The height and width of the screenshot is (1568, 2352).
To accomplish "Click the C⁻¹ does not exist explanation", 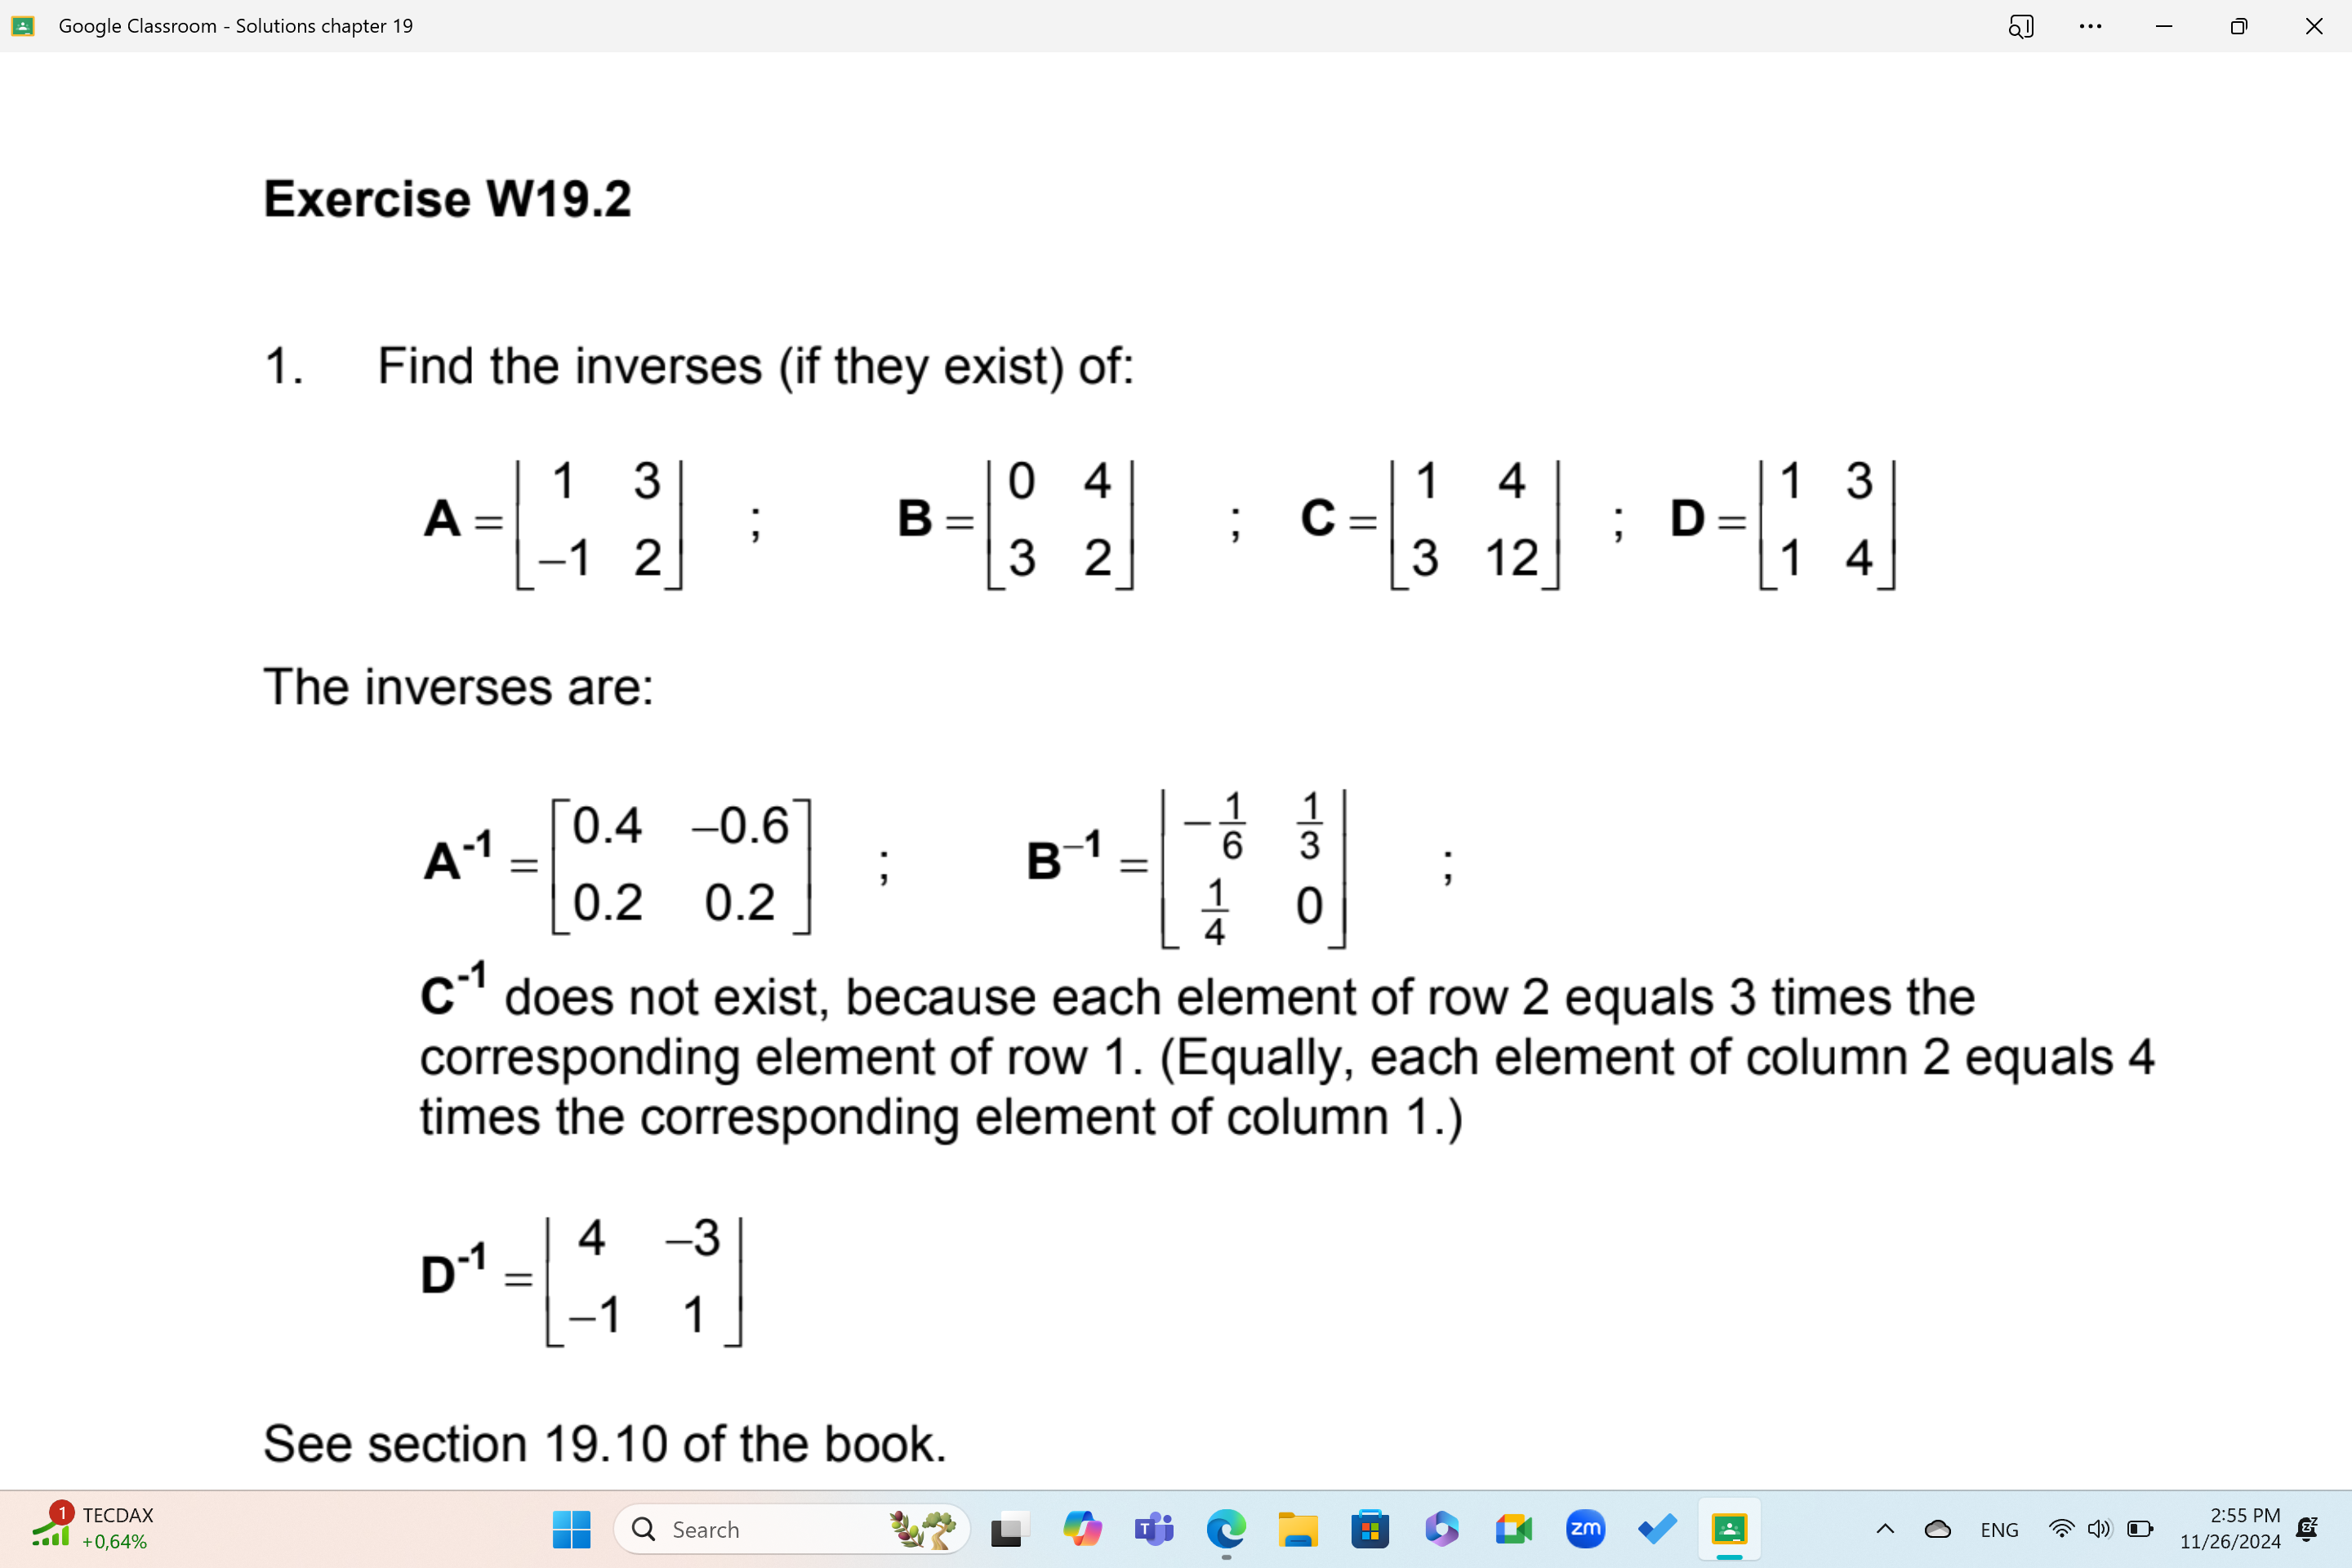I will 1287,1053.
